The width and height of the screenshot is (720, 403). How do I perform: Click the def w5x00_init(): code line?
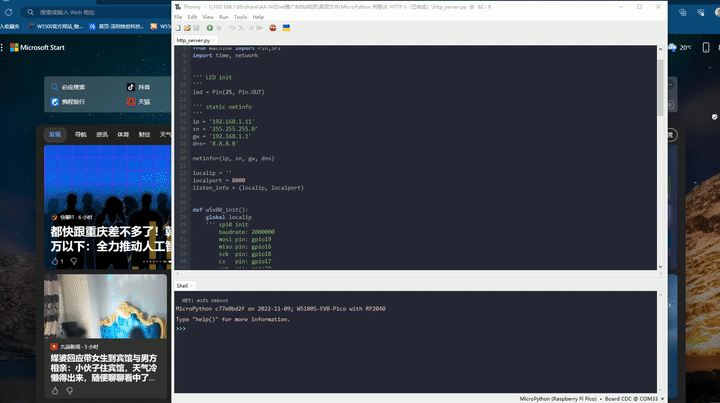[x=220, y=210]
